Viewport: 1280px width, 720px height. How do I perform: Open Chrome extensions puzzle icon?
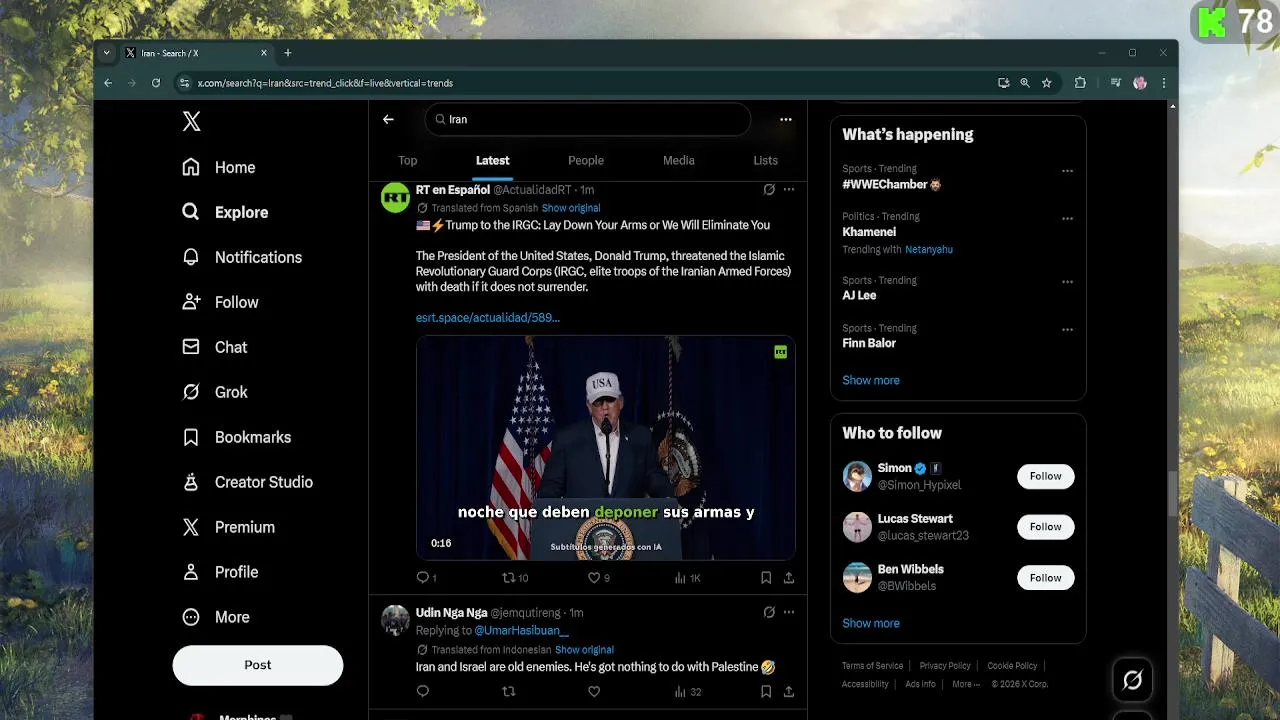pos(1080,83)
